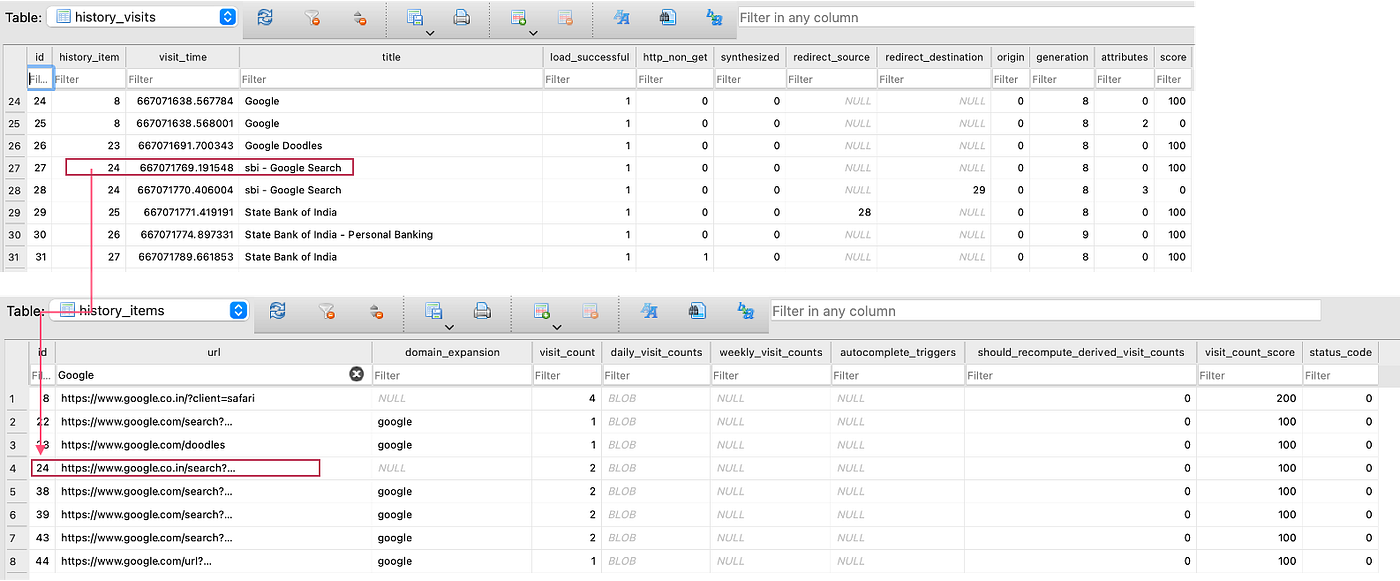Focus the weekly_visit_counts filter box
Viewport: 1400px width, 581px height.
770,375
